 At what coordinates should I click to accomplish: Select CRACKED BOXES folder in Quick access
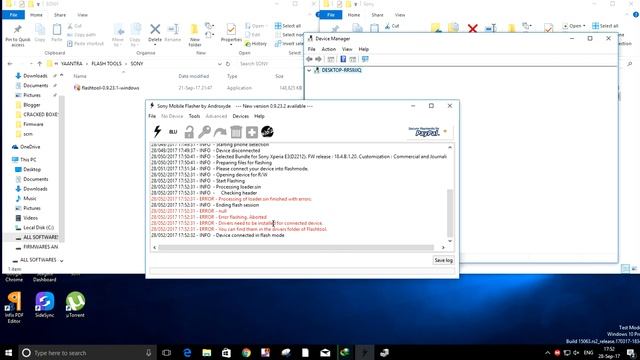40,114
